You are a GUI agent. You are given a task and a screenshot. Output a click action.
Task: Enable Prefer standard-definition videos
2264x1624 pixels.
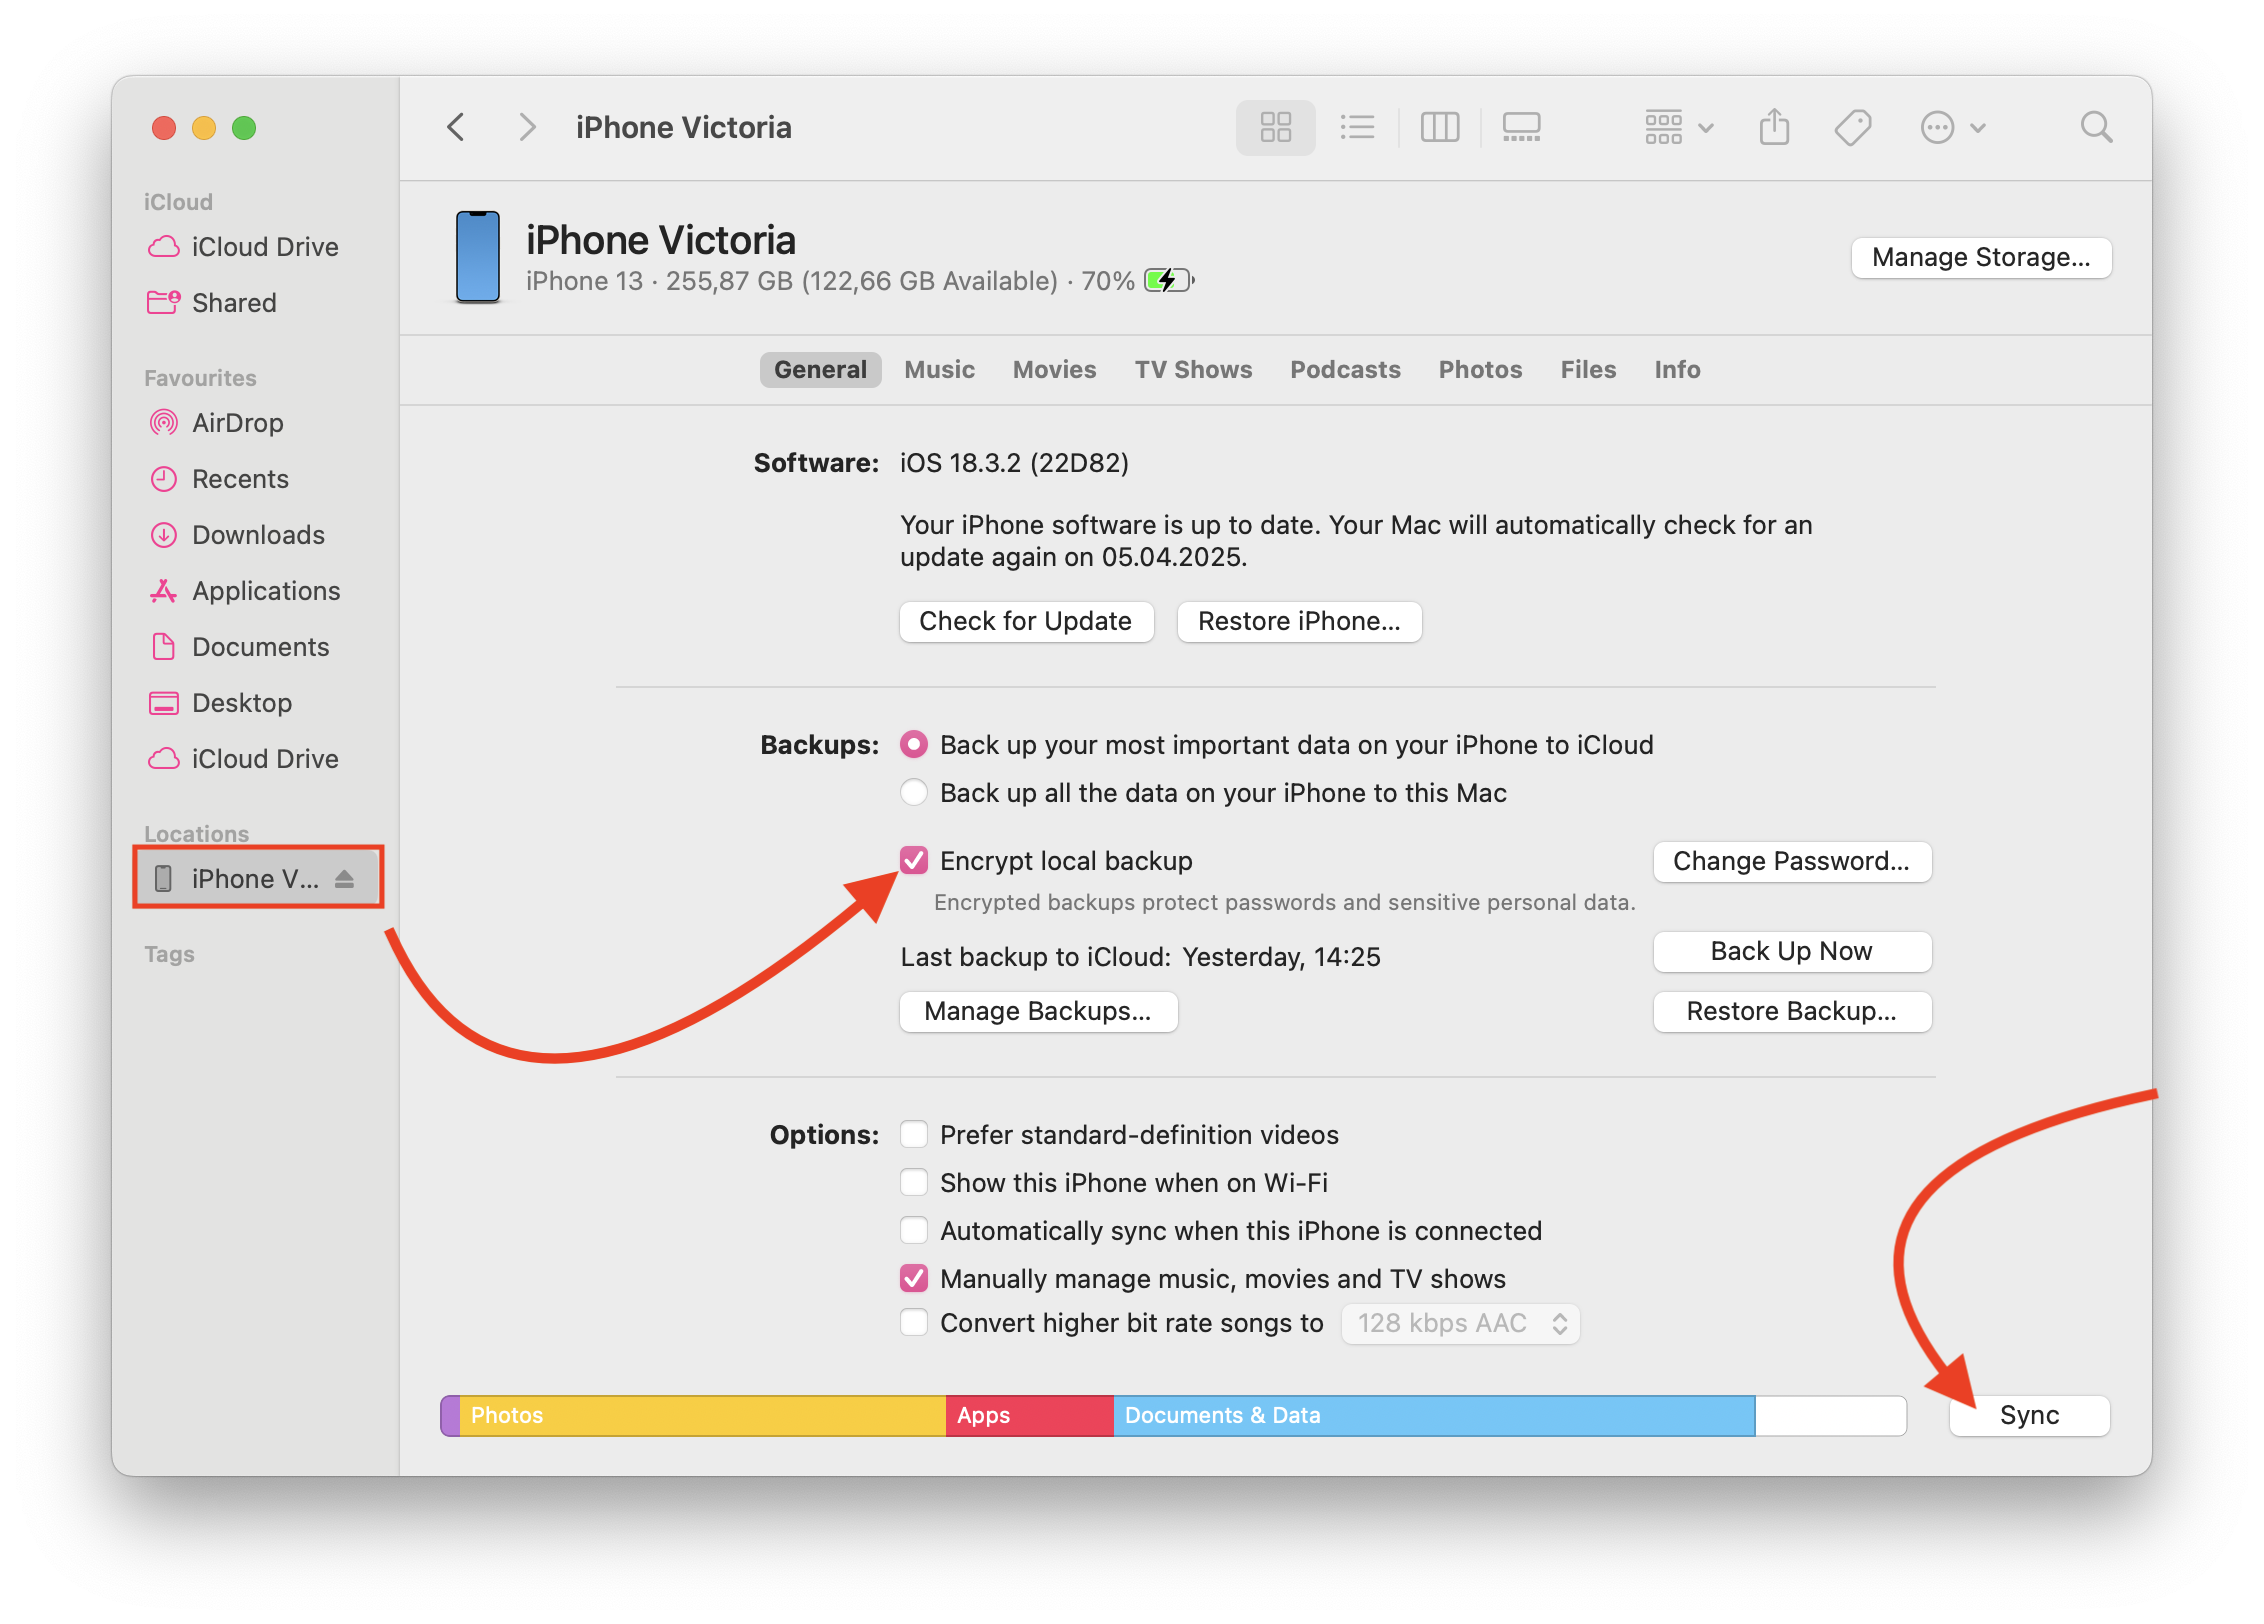pyautogui.click(x=913, y=1134)
